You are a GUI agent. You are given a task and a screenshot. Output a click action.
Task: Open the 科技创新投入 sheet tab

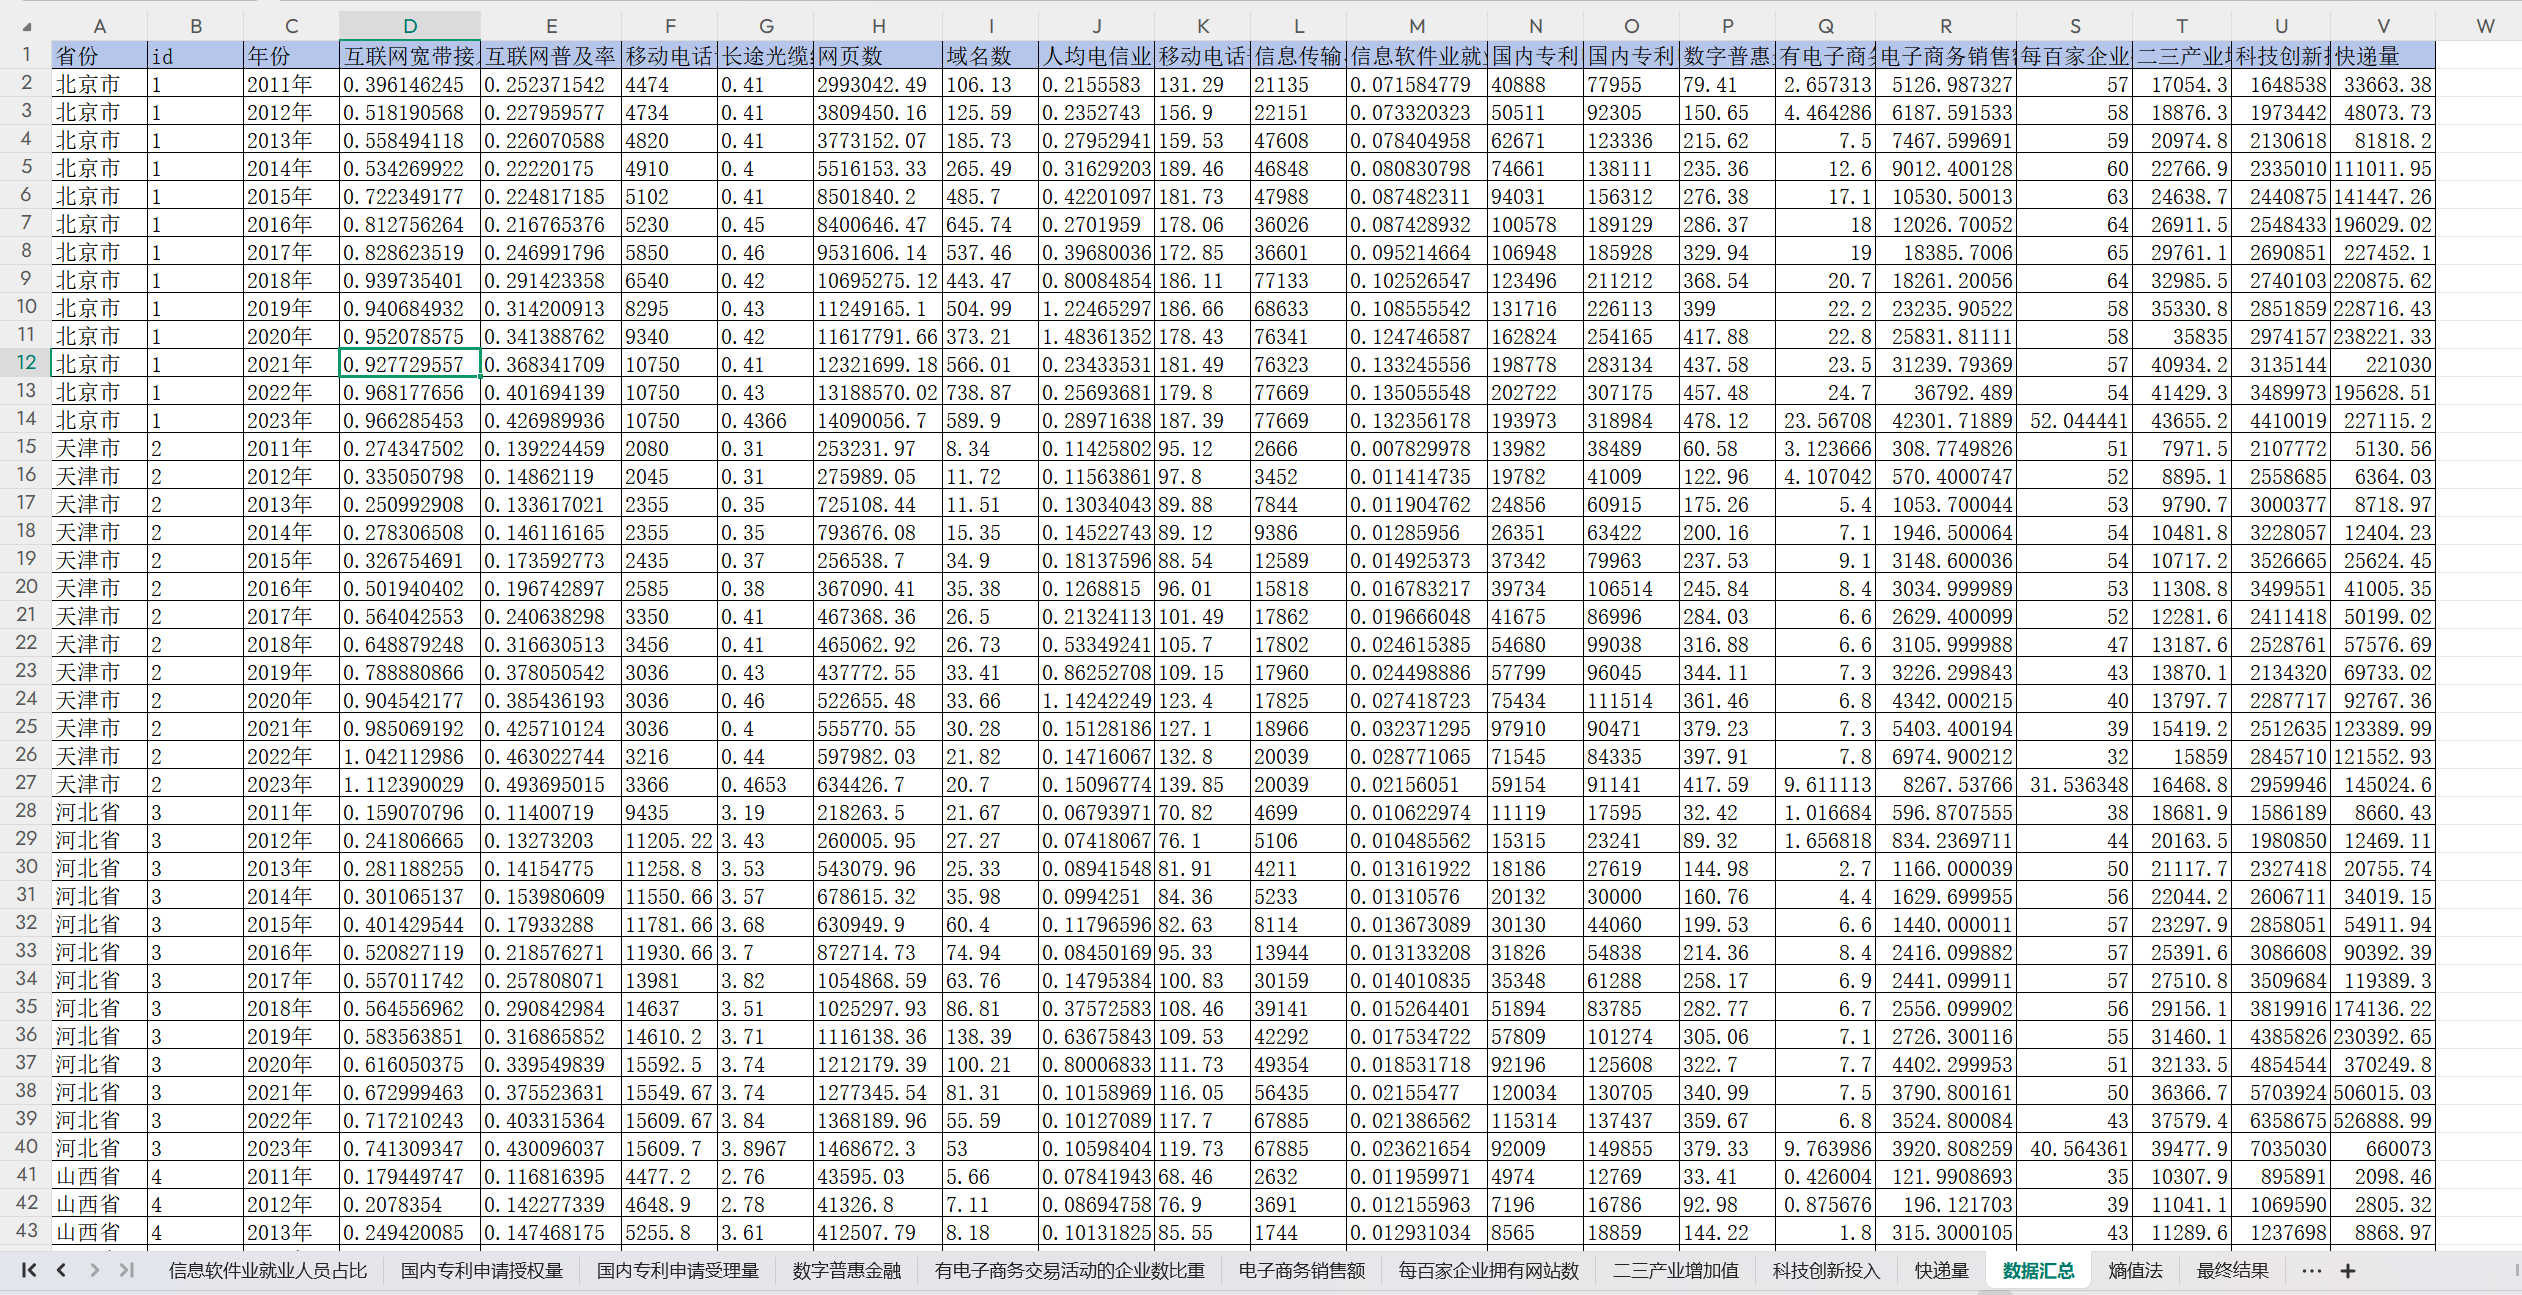[1826, 1271]
